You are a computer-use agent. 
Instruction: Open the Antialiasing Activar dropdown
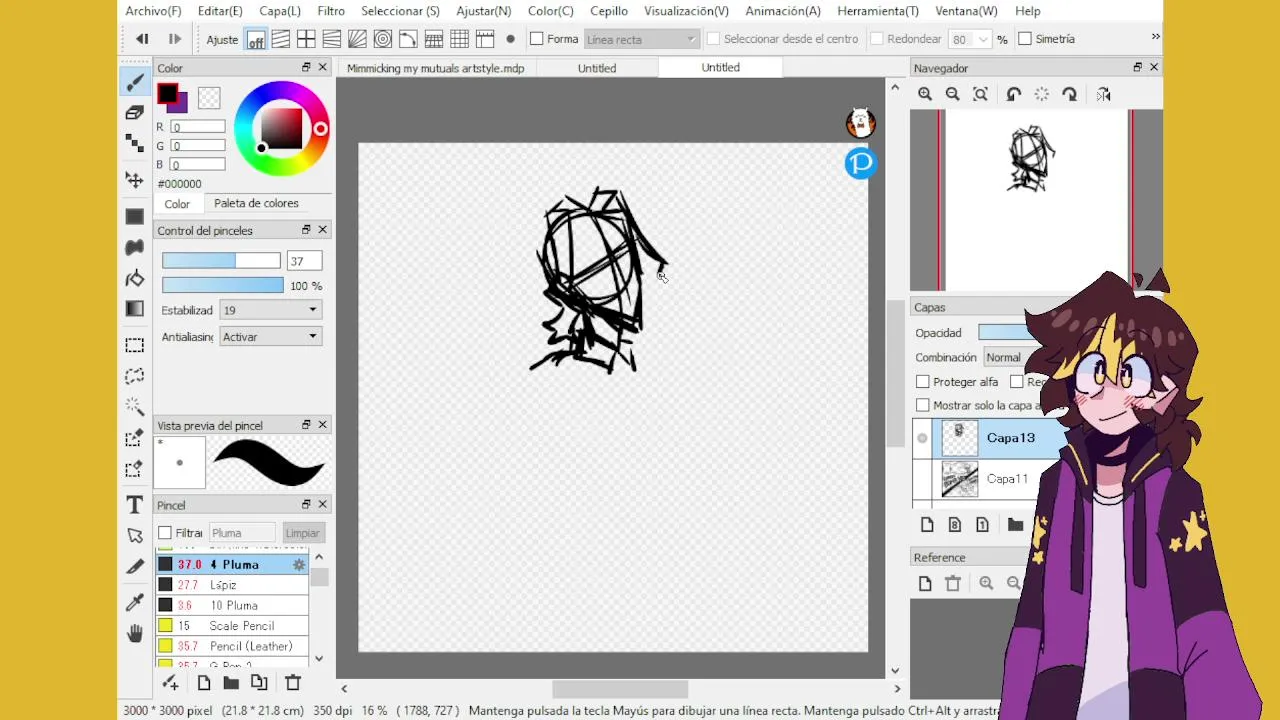pyautogui.click(x=270, y=337)
